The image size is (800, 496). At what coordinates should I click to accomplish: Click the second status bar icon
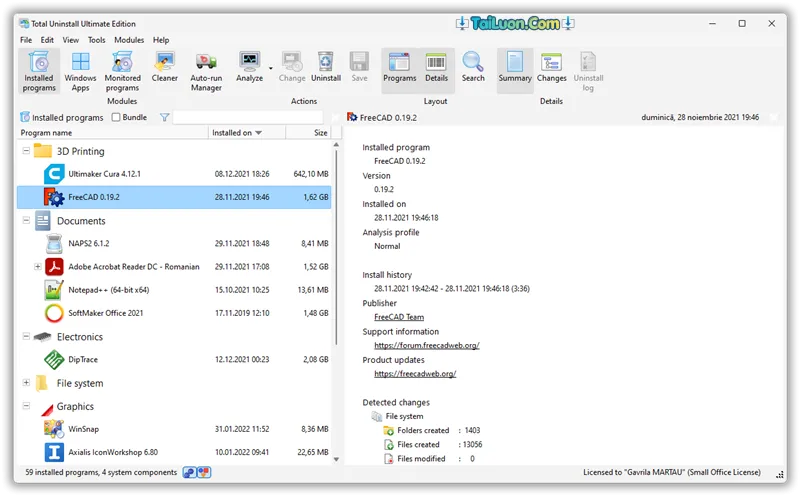204,473
